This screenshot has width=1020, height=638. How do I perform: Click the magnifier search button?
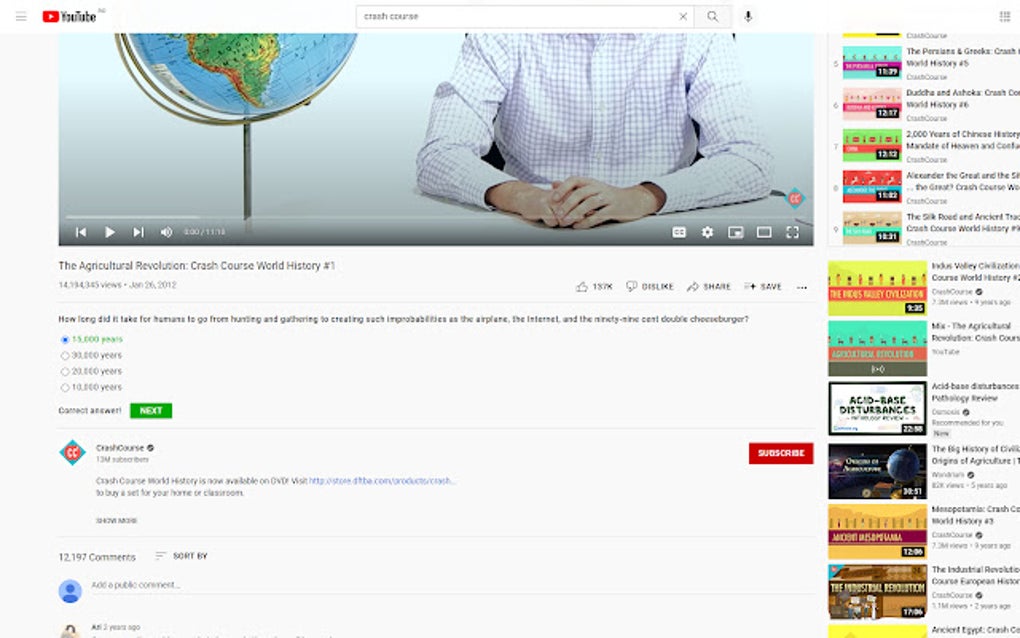click(713, 16)
